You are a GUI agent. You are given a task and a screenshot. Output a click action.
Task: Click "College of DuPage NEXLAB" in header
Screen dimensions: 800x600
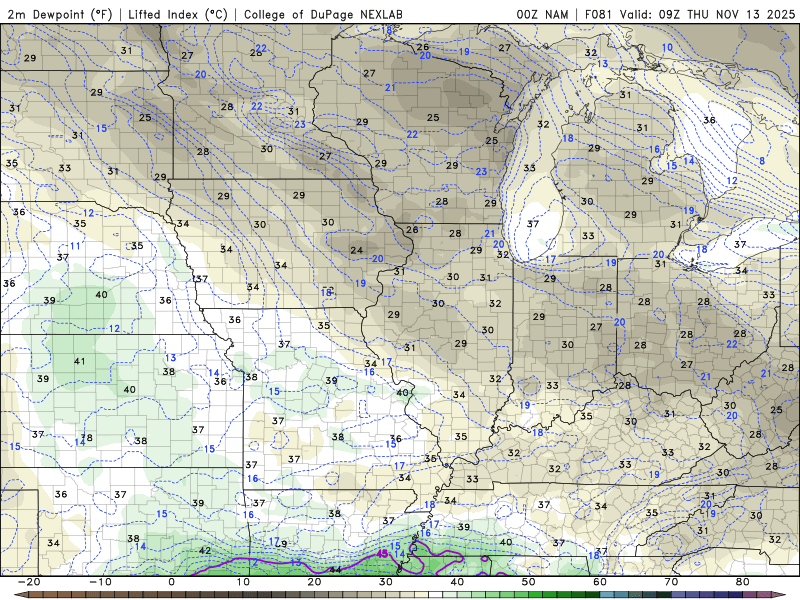click(323, 14)
